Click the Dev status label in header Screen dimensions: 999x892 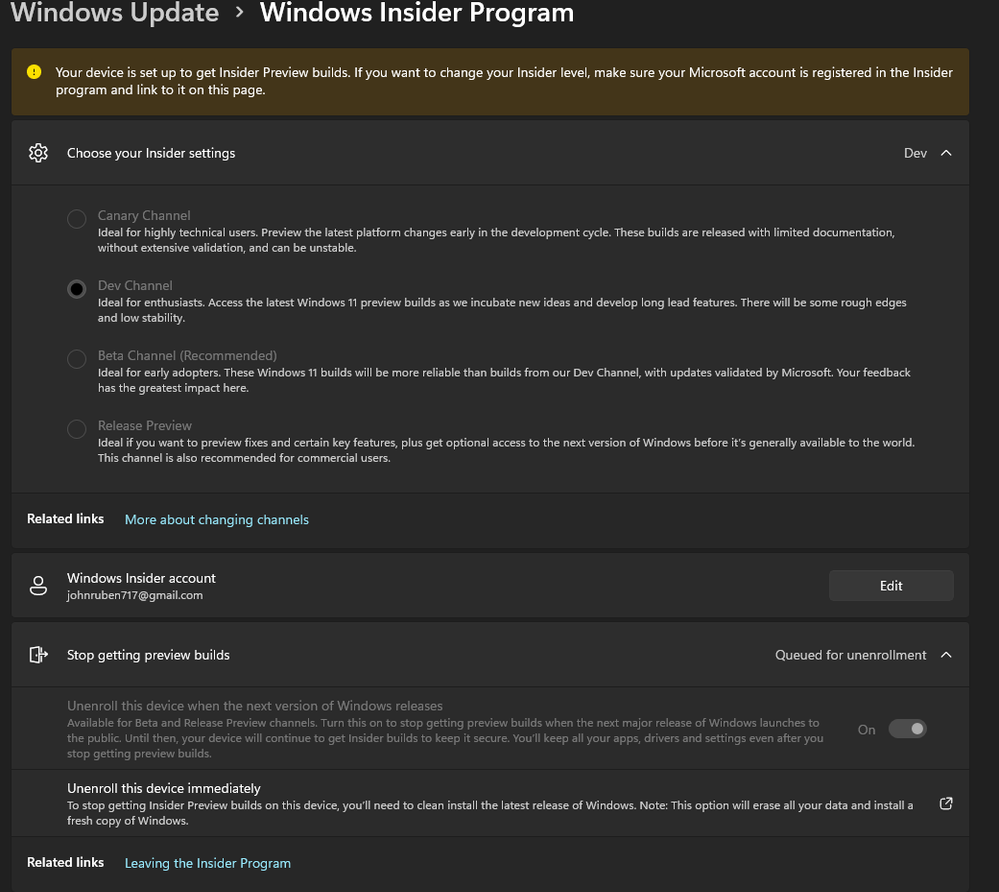click(915, 153)
